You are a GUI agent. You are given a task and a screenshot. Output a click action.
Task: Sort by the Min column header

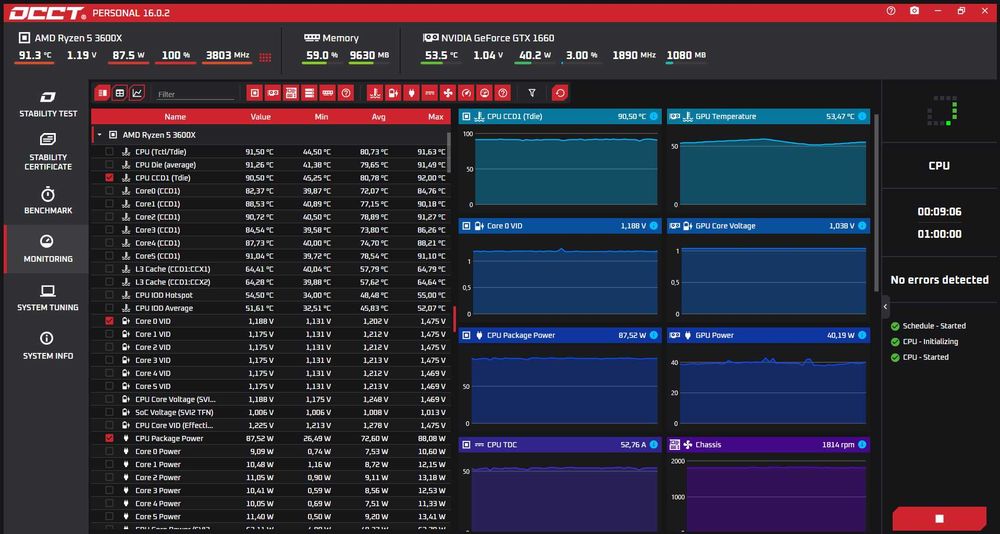tap(321, 117)
